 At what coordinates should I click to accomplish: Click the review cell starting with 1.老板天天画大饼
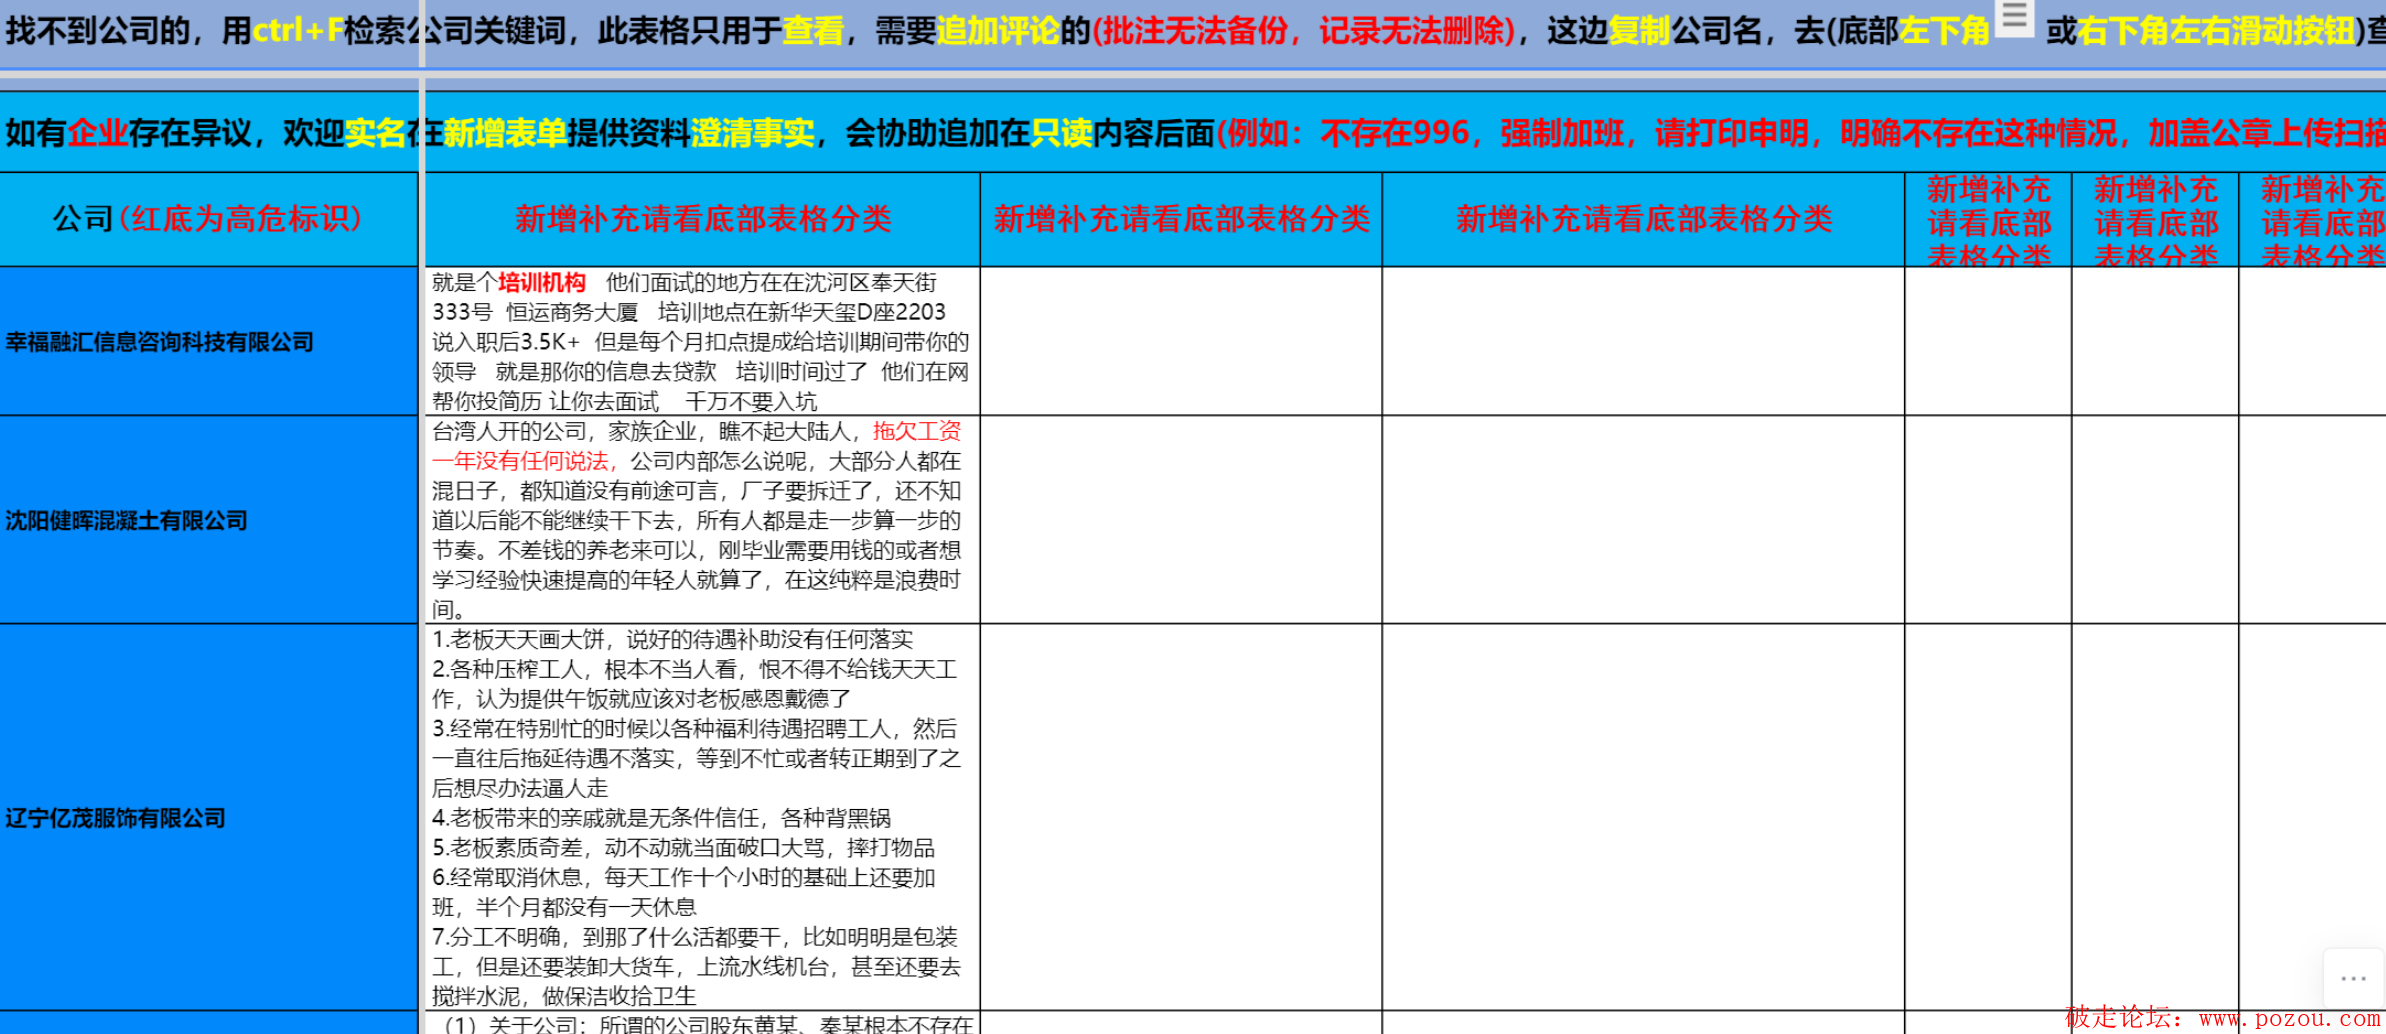pos(701,818)
